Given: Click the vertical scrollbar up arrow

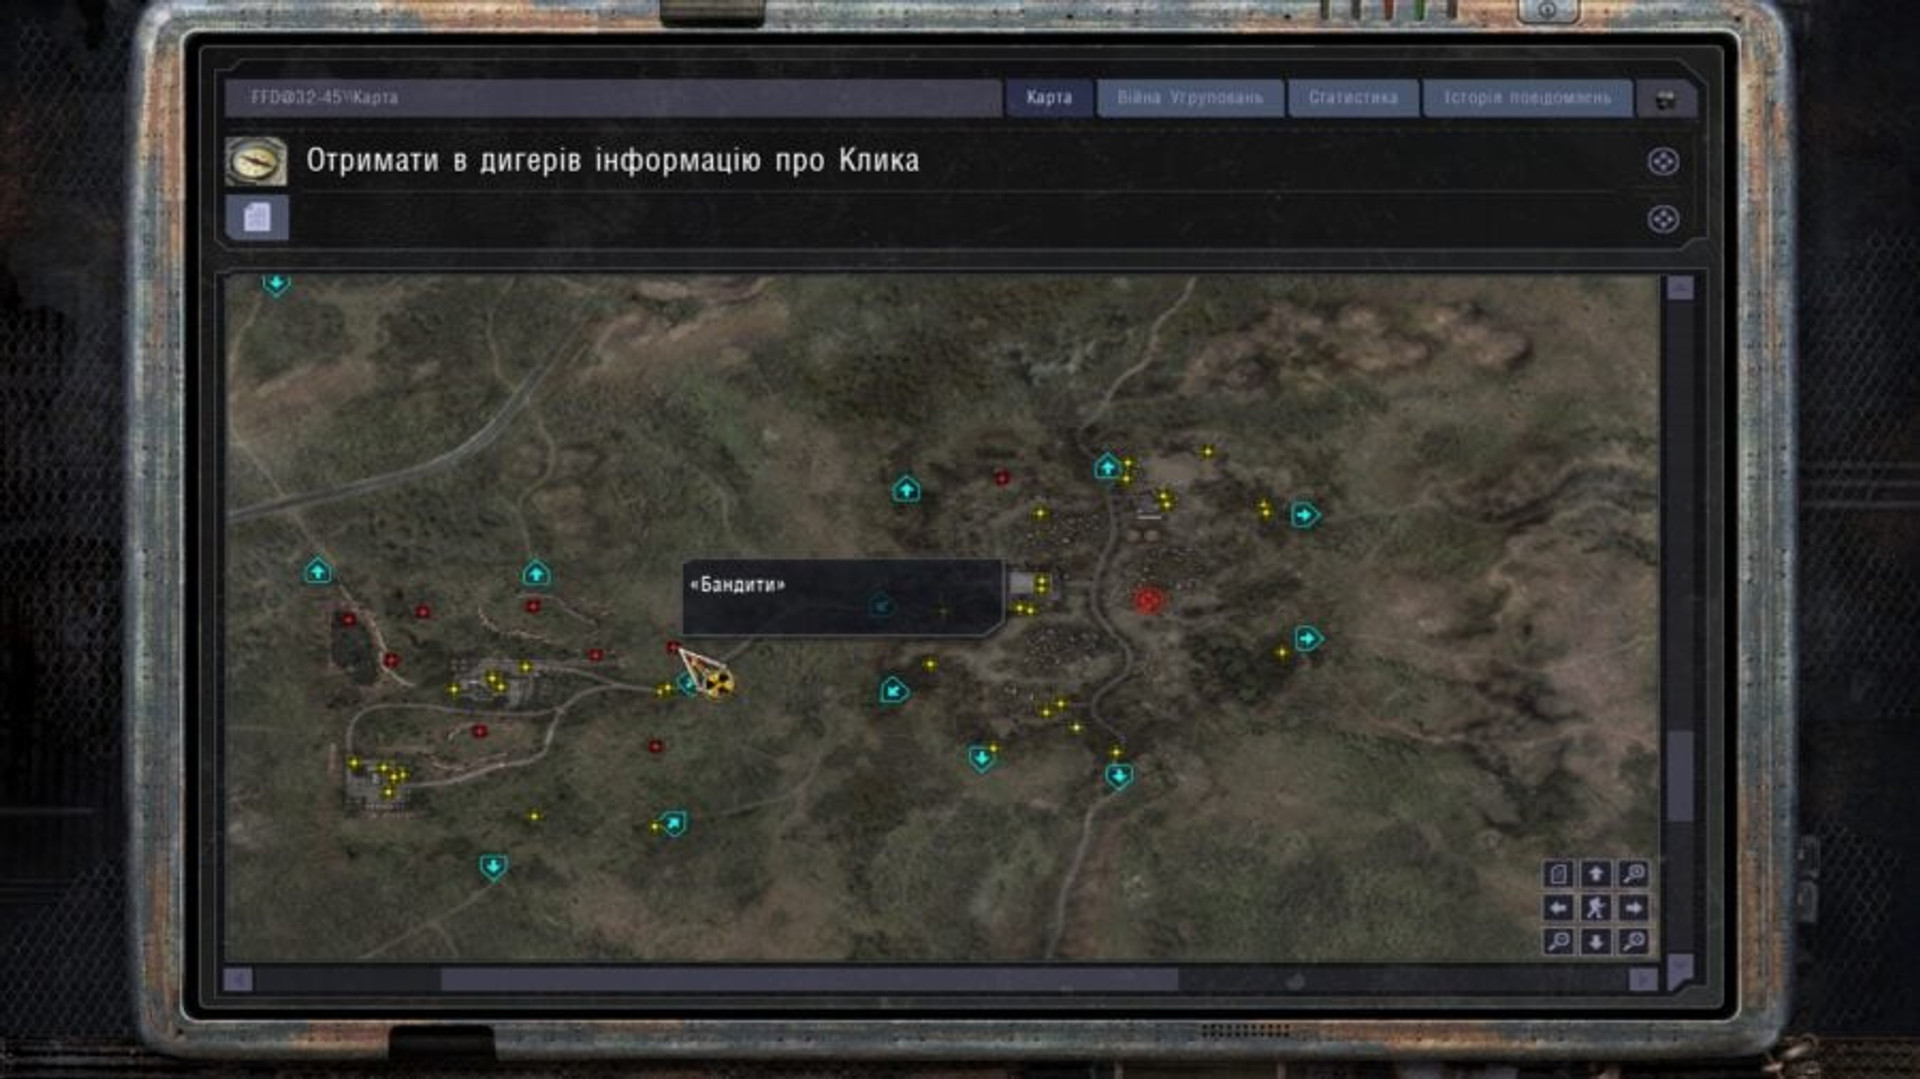Looking at the screenshot, I should pyautogui.click(x=1680, y=289).
